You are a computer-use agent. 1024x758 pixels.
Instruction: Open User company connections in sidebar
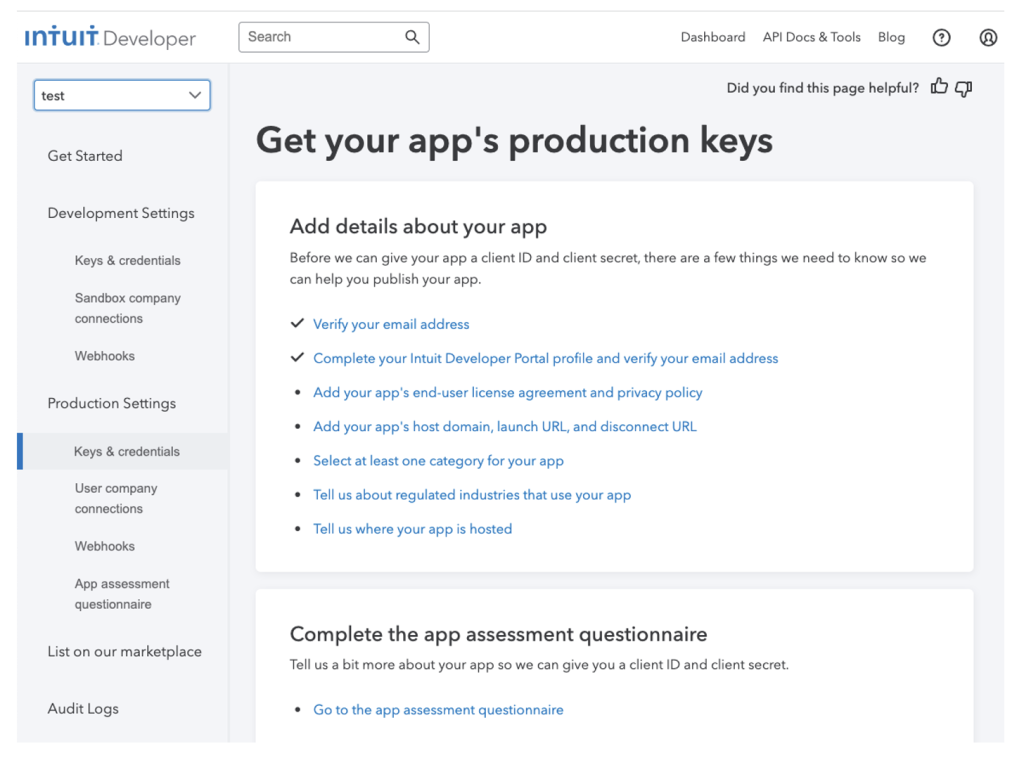(116, 498)
